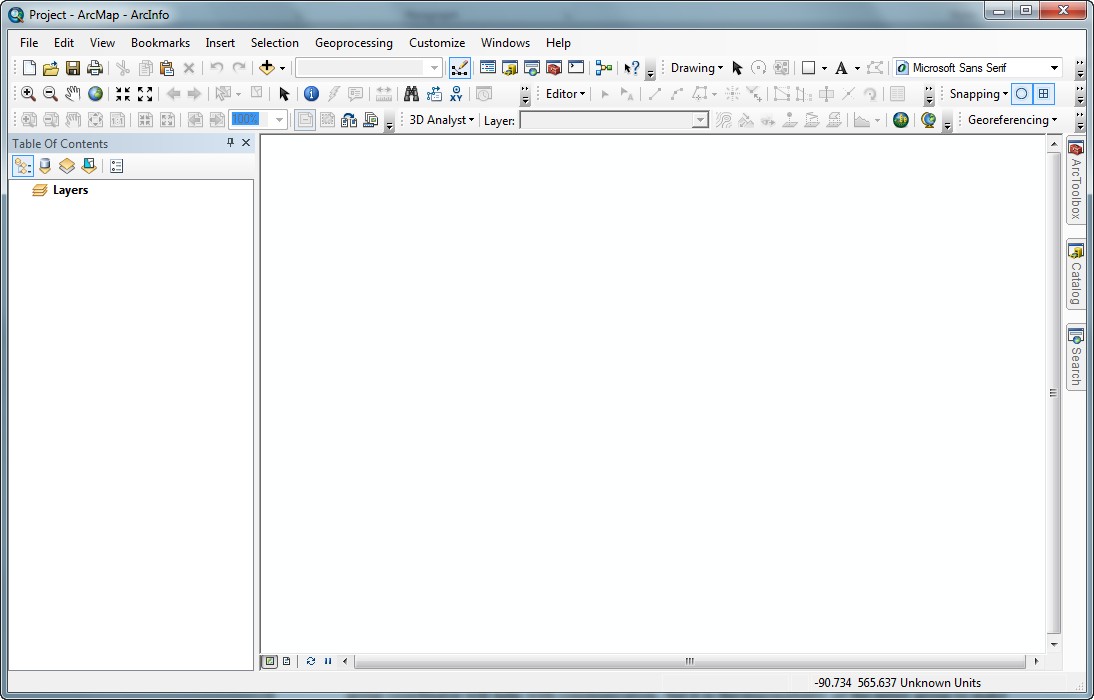Click the horizontal scrollbar of the map
This screenshot has height=700, width=1094.
[689, 661]
